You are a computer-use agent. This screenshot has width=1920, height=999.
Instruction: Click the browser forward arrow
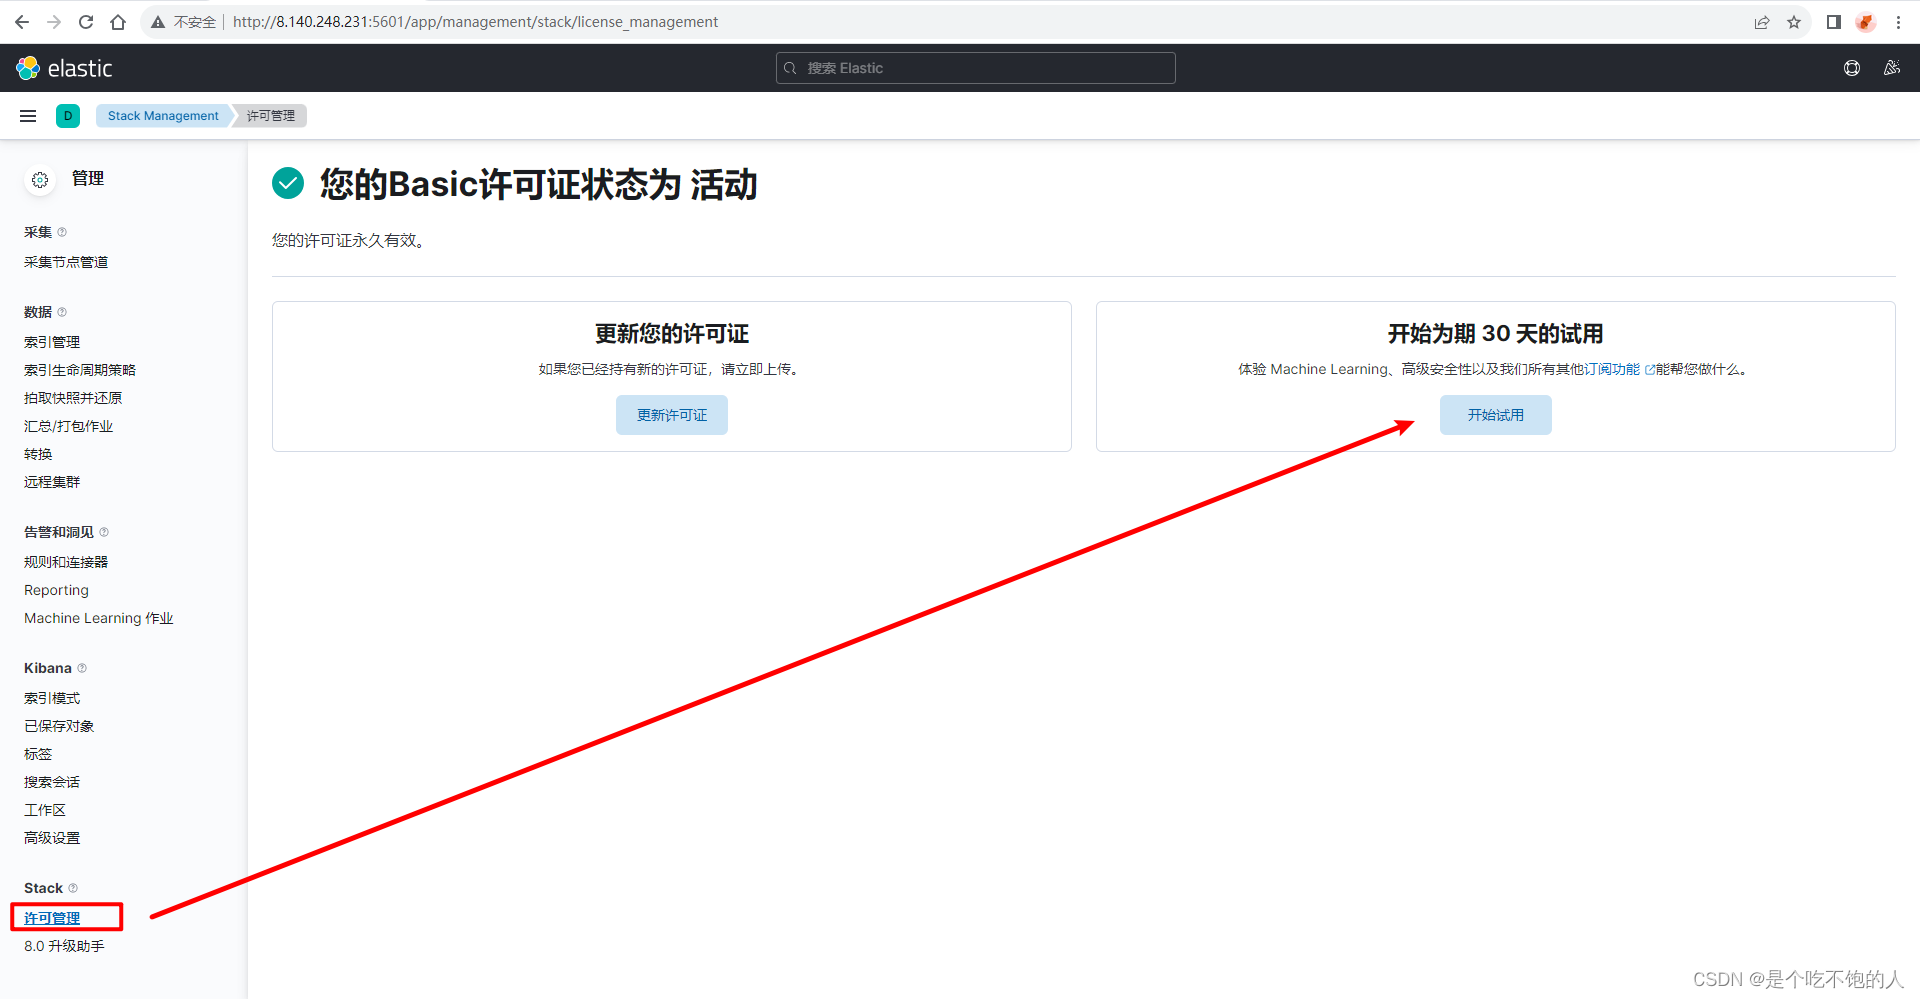[x=54, y=22]
